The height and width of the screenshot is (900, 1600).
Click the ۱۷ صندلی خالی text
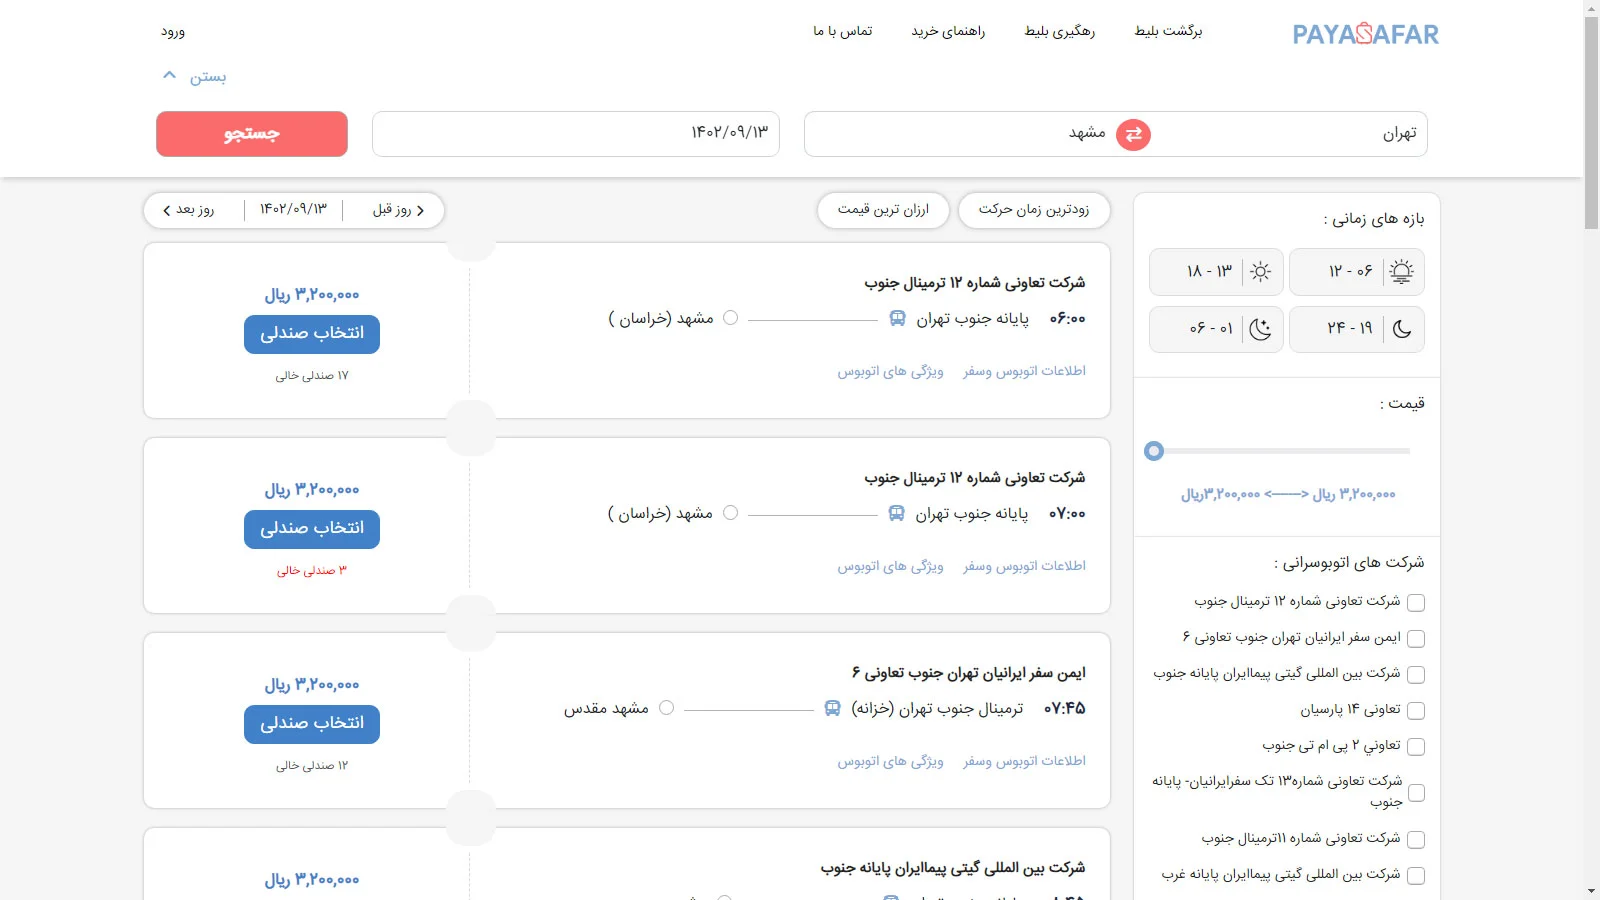click(312, 376)
